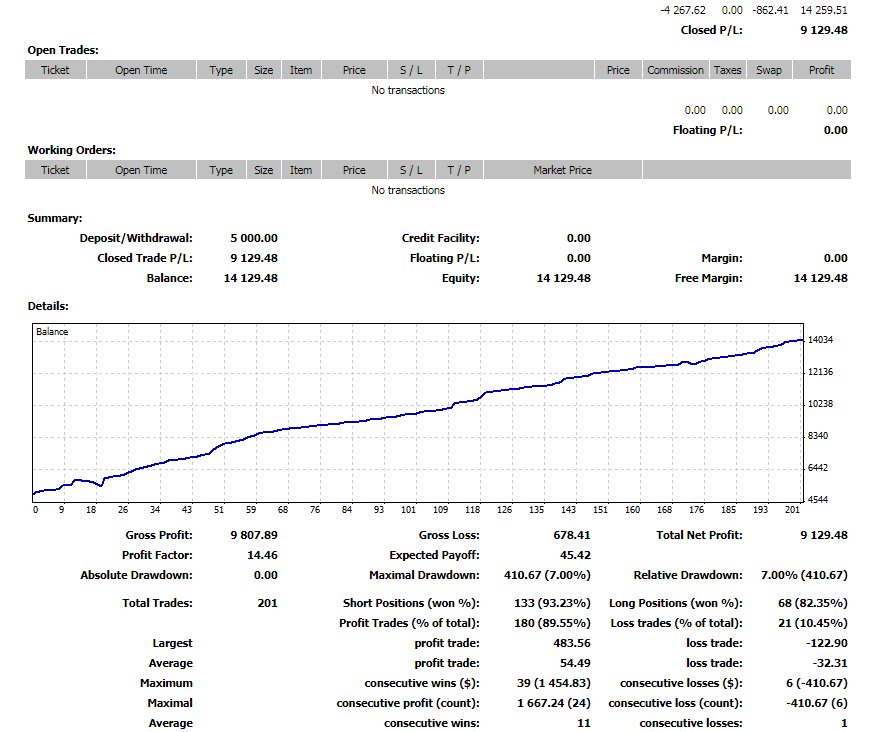Click the Item header in Working Orders table
The height and width of the screenshot is (732, 880).
[301, 170]
